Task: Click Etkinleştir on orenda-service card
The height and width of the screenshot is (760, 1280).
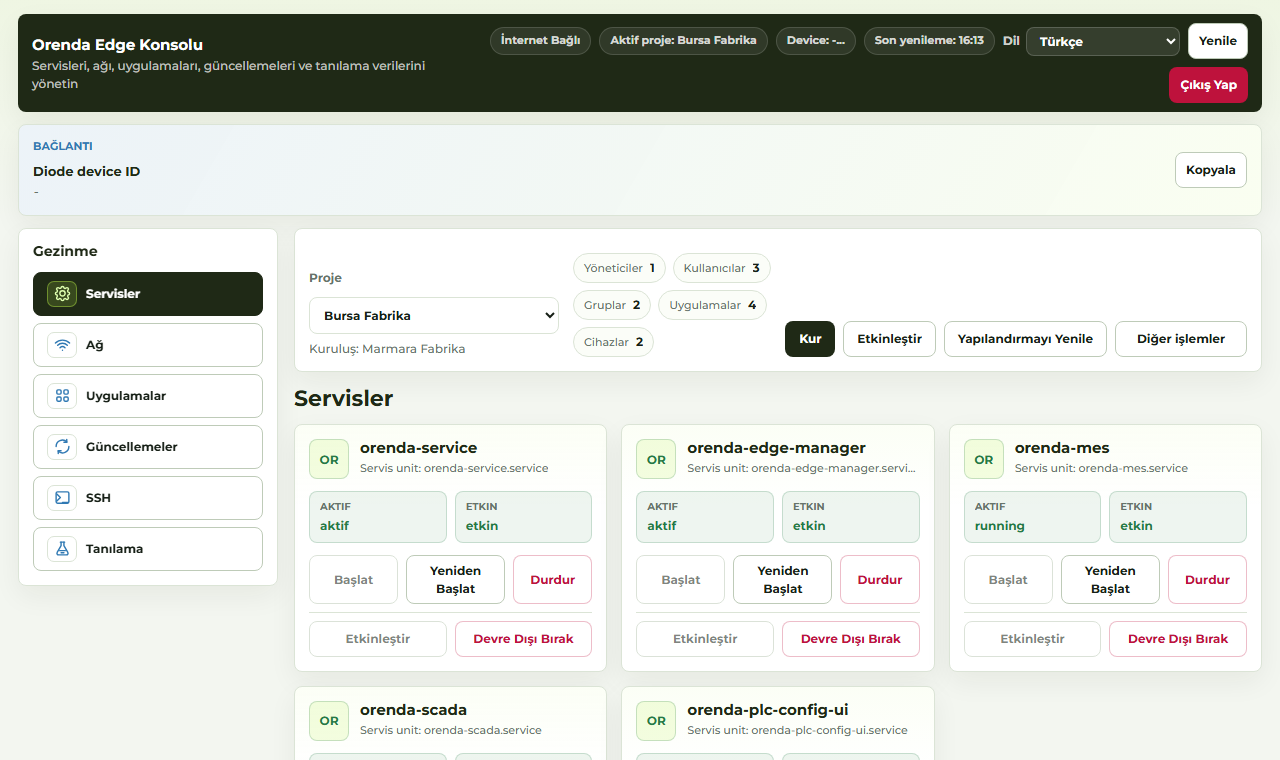Action: pos(378,639)
